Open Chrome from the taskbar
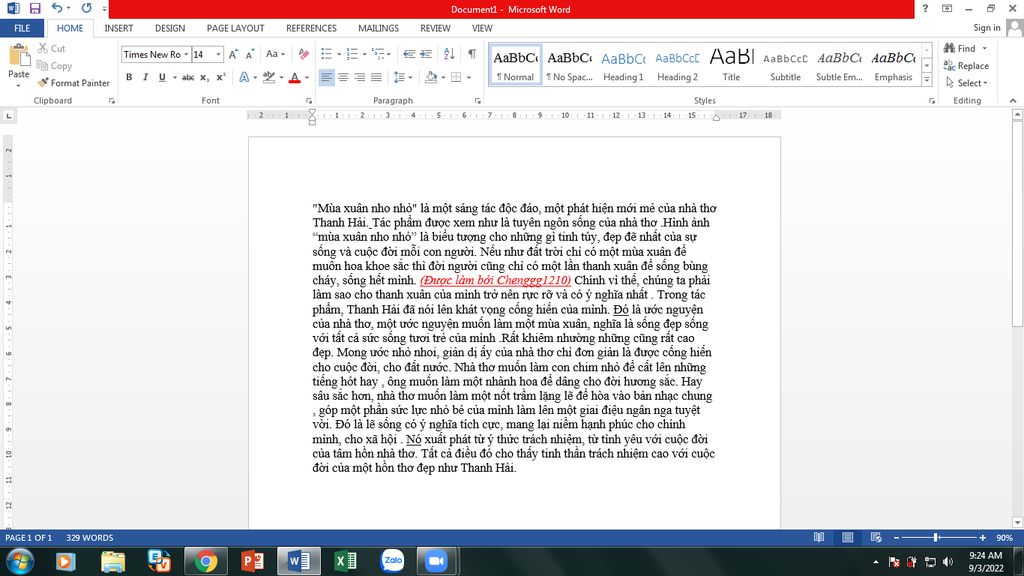 (x=206, y=561)
